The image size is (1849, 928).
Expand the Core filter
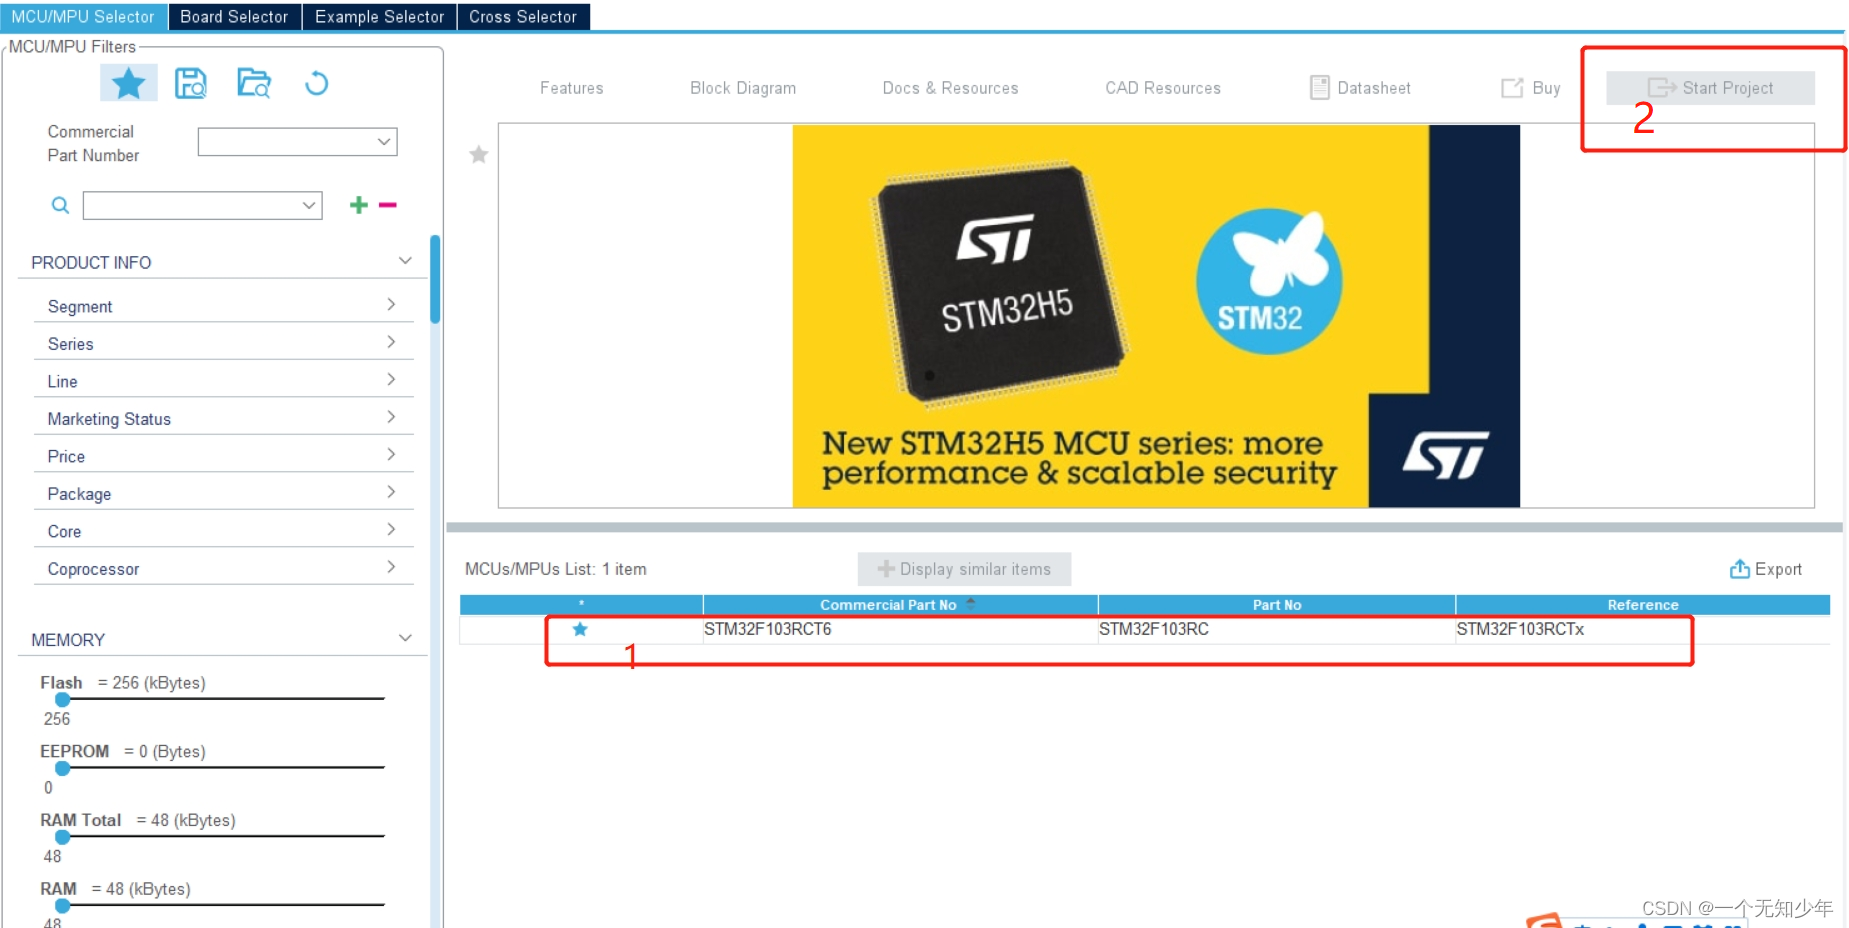click(x=391, y=529)
